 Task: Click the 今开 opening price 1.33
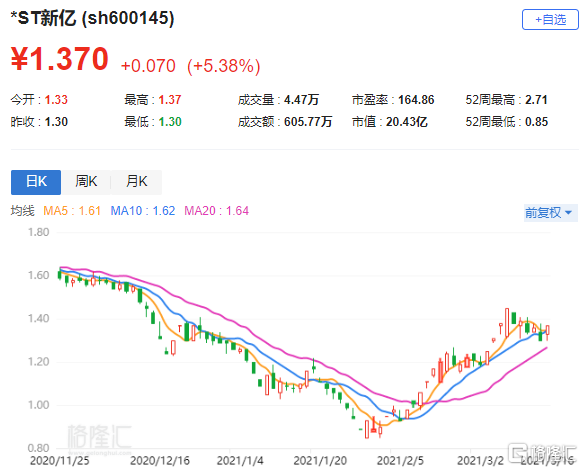click(56, 100)
